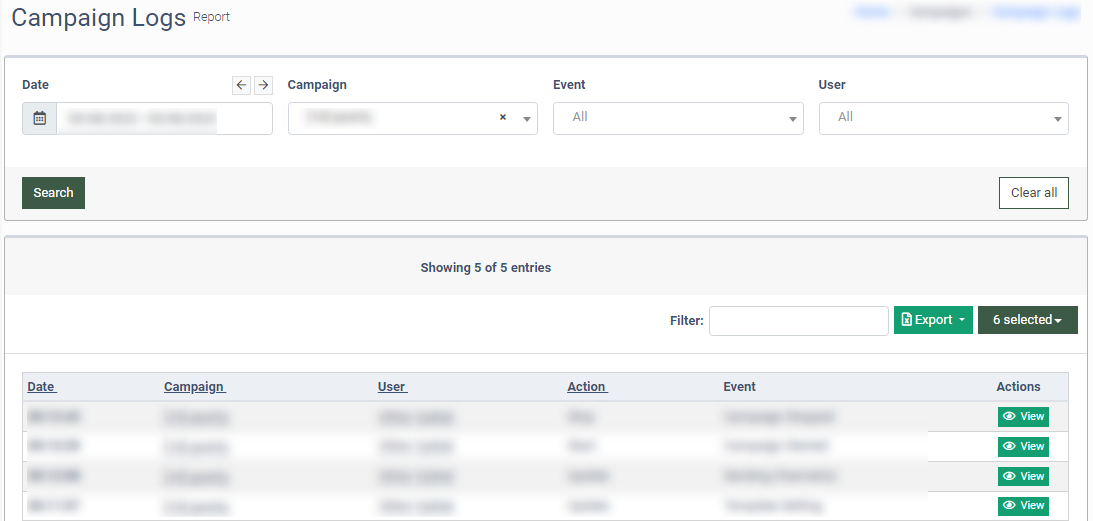Go to next date range arrow
This screenshot has width=1093, height=521.
click(263, 85)
